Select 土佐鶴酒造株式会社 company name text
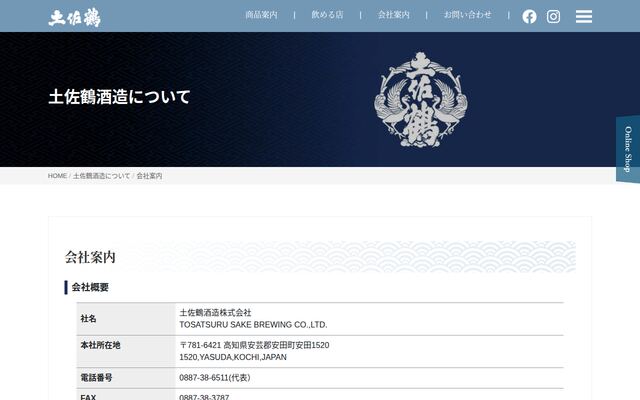640x400 pixels. 215,313
